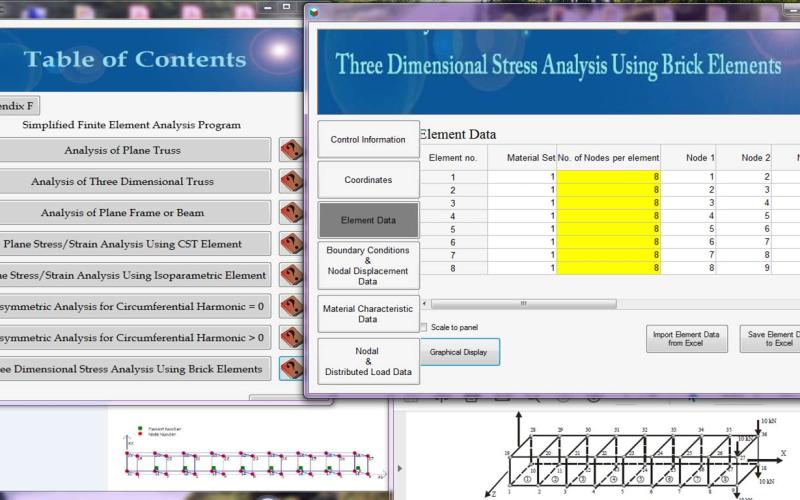Open help icon beside Analysis of Plane Truss
This screenshot has width=800, height=500.
tap(291, 150)
